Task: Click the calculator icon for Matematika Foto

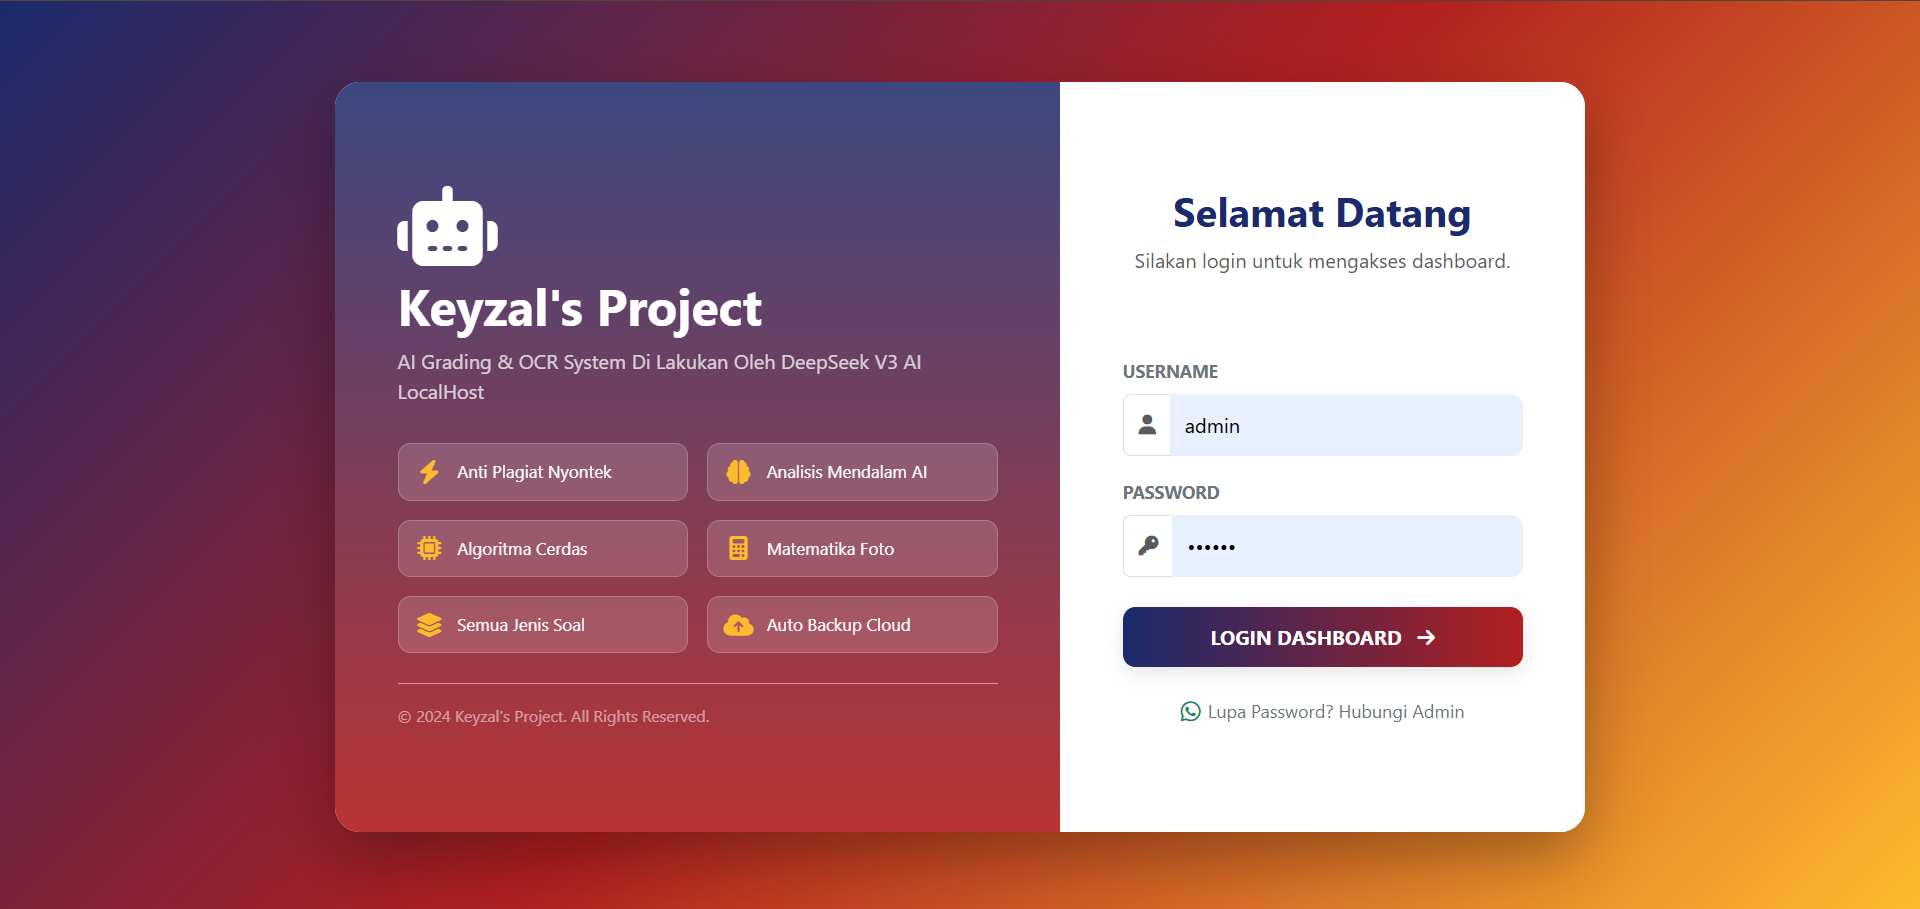Action: [x=738, y=548]
